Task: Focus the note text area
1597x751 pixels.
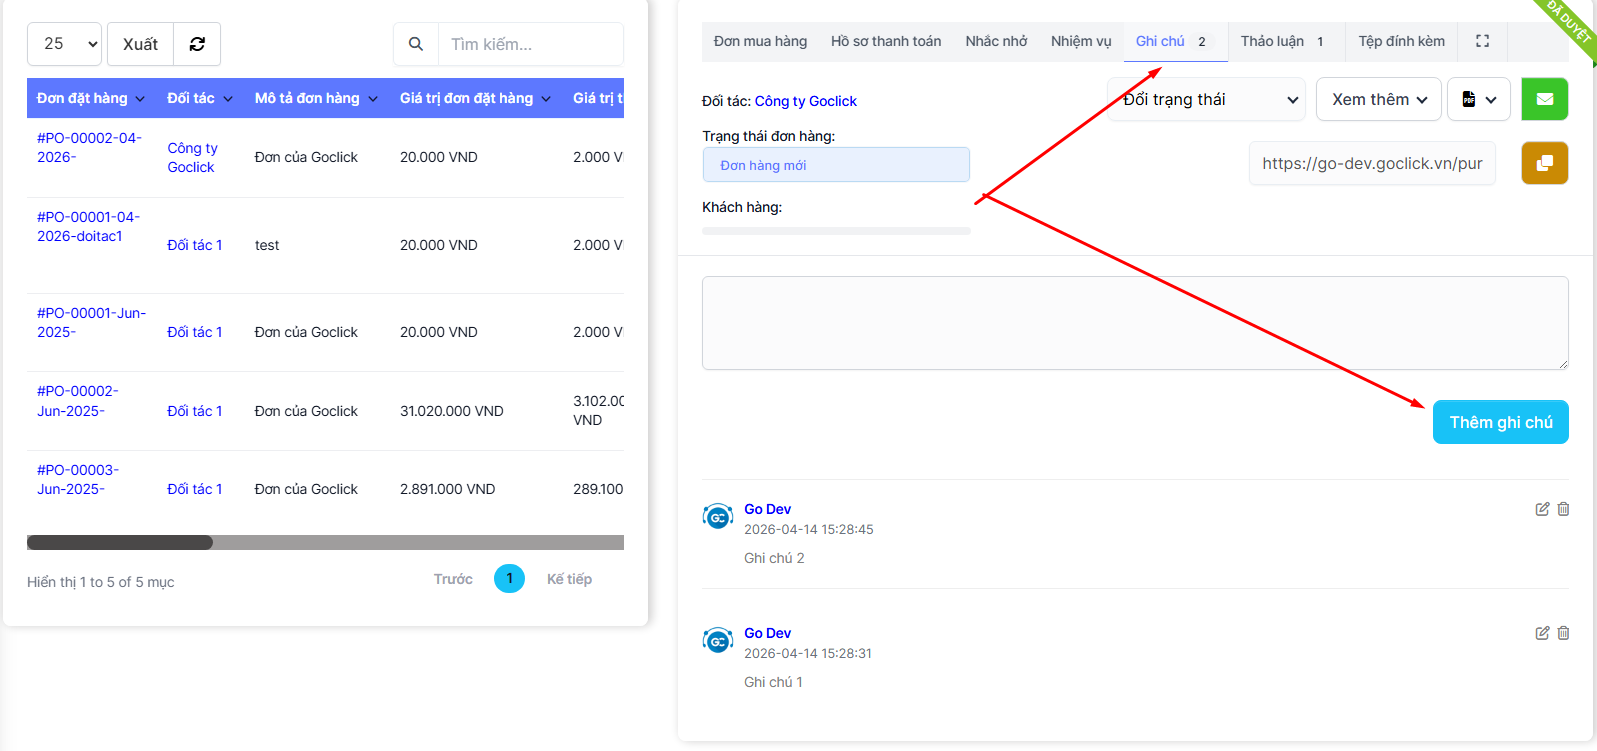Action: [1134, 322]
